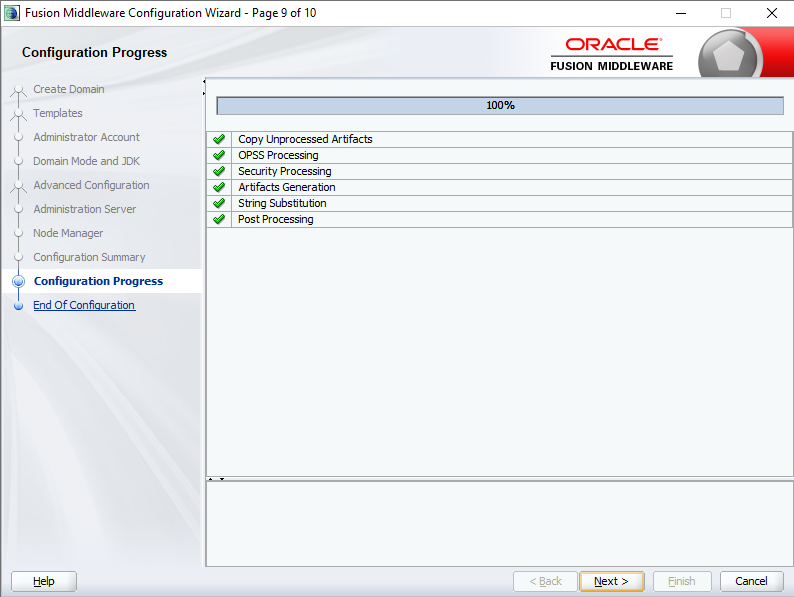Screen dimensions: 794x597
Task: Select Create Domain step in sidebar
Action: (x=69, y=89)
